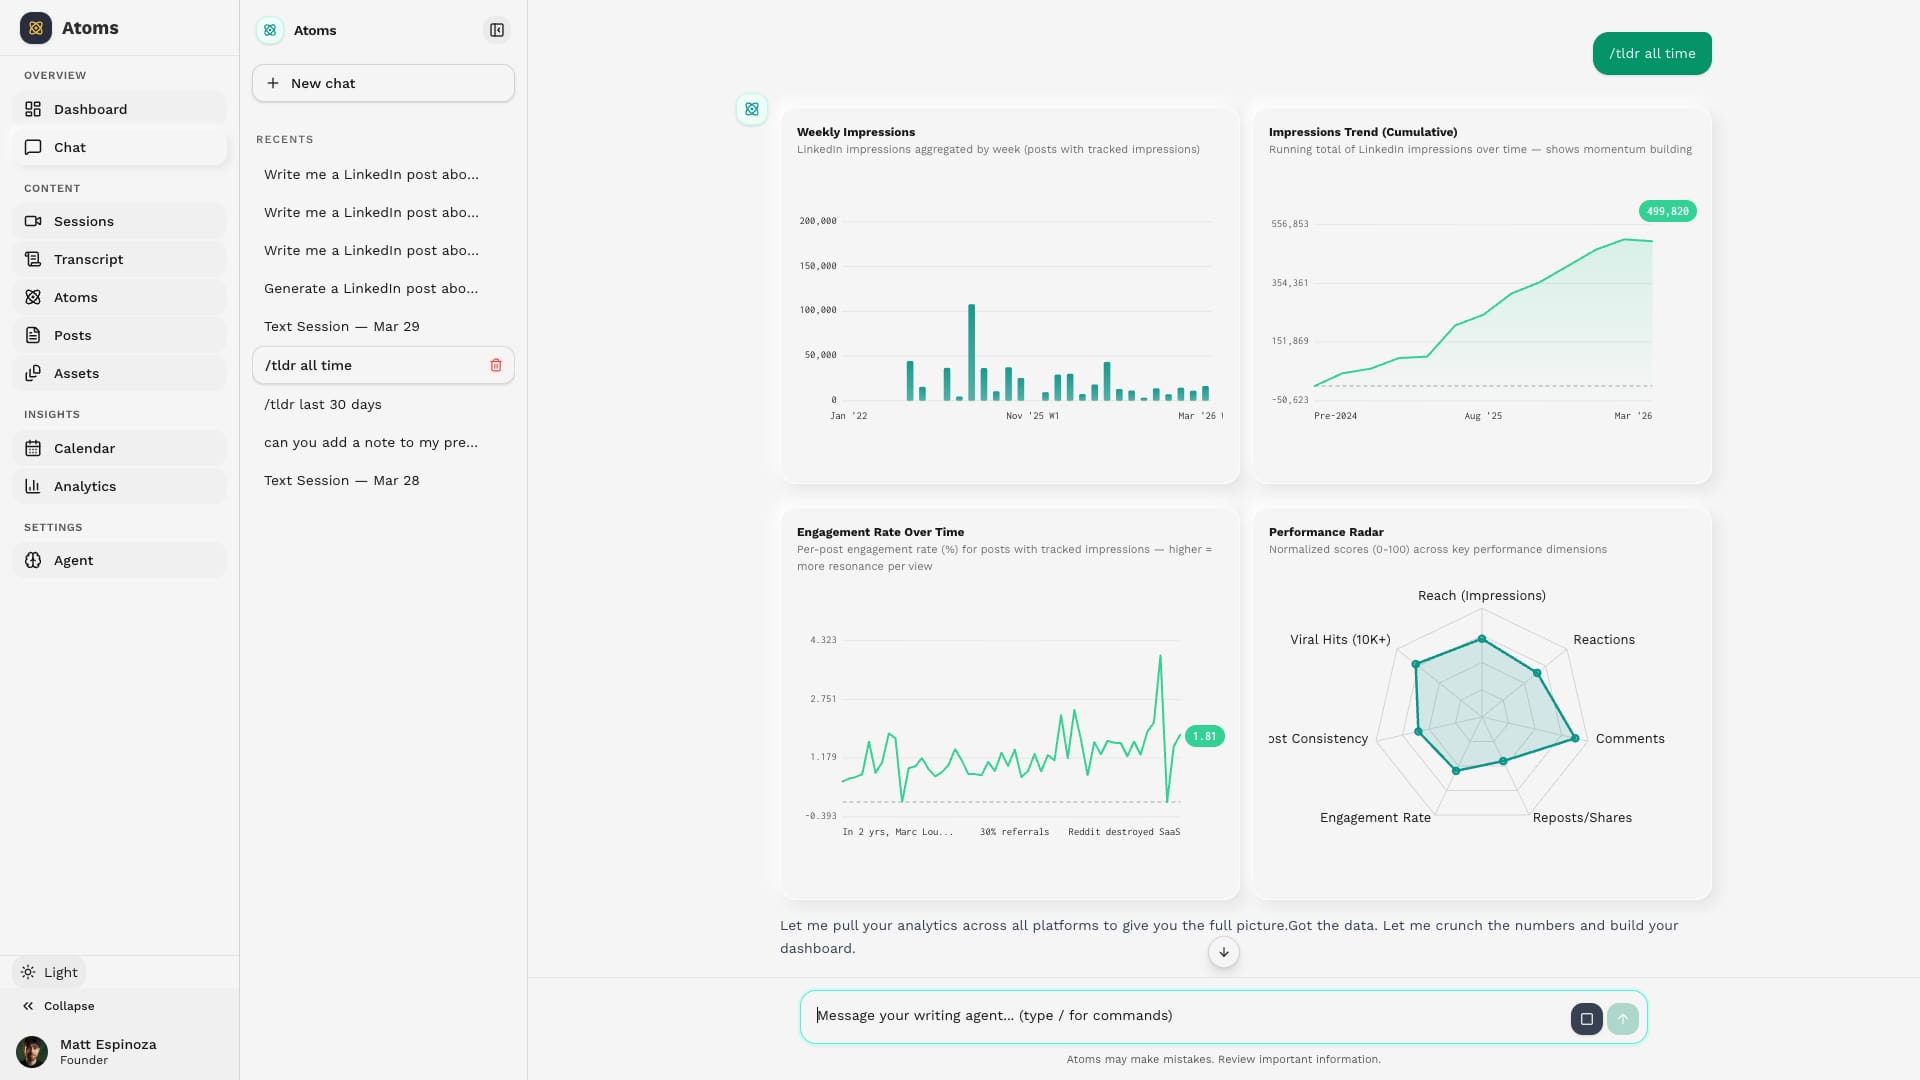The image size is (1920, 1080).
Task: Expand the commands button near message input
Action: point(1586,1018)
